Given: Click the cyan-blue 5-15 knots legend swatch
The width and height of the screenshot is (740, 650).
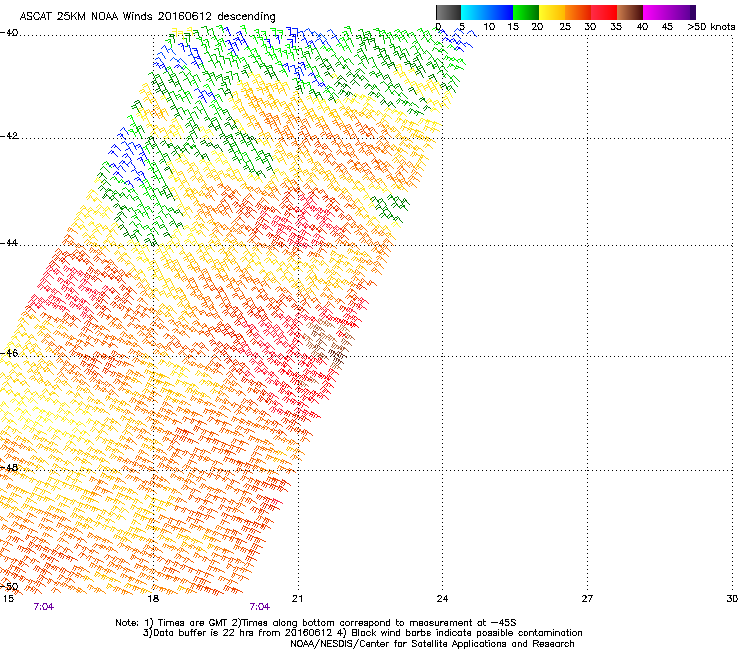Looking at the screenshot, I should tap(487, 12).
